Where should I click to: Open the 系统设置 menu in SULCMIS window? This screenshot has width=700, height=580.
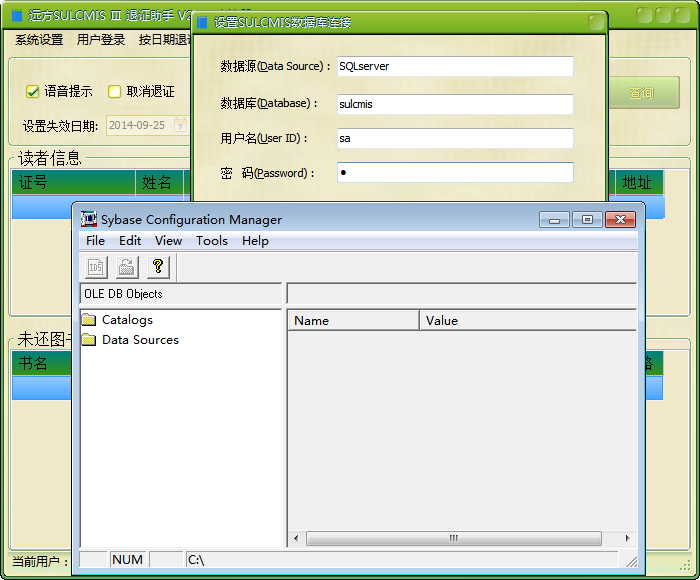click(39, 40)
